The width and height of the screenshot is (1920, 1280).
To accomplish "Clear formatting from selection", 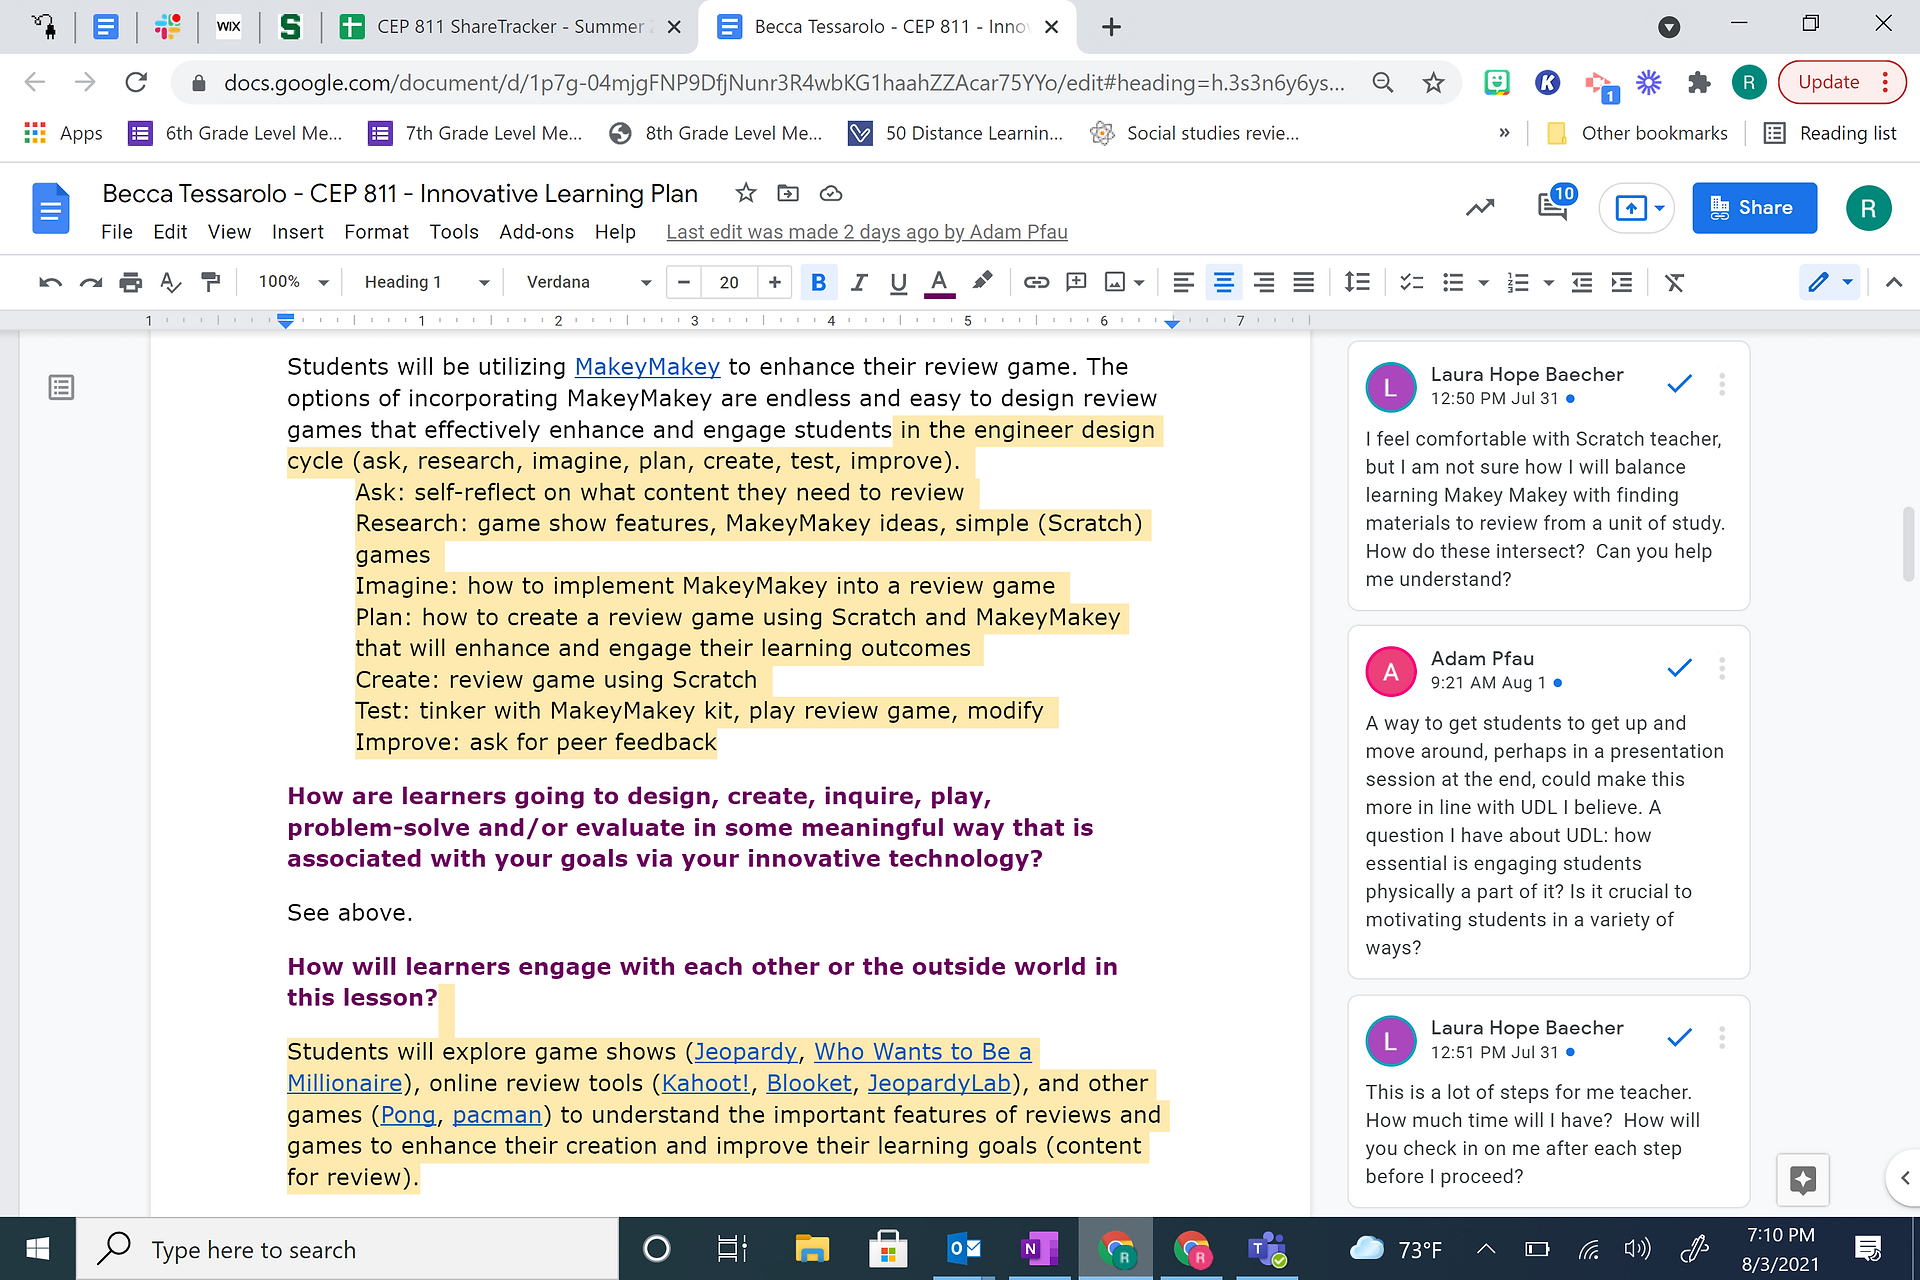I will coord(1675,283).
